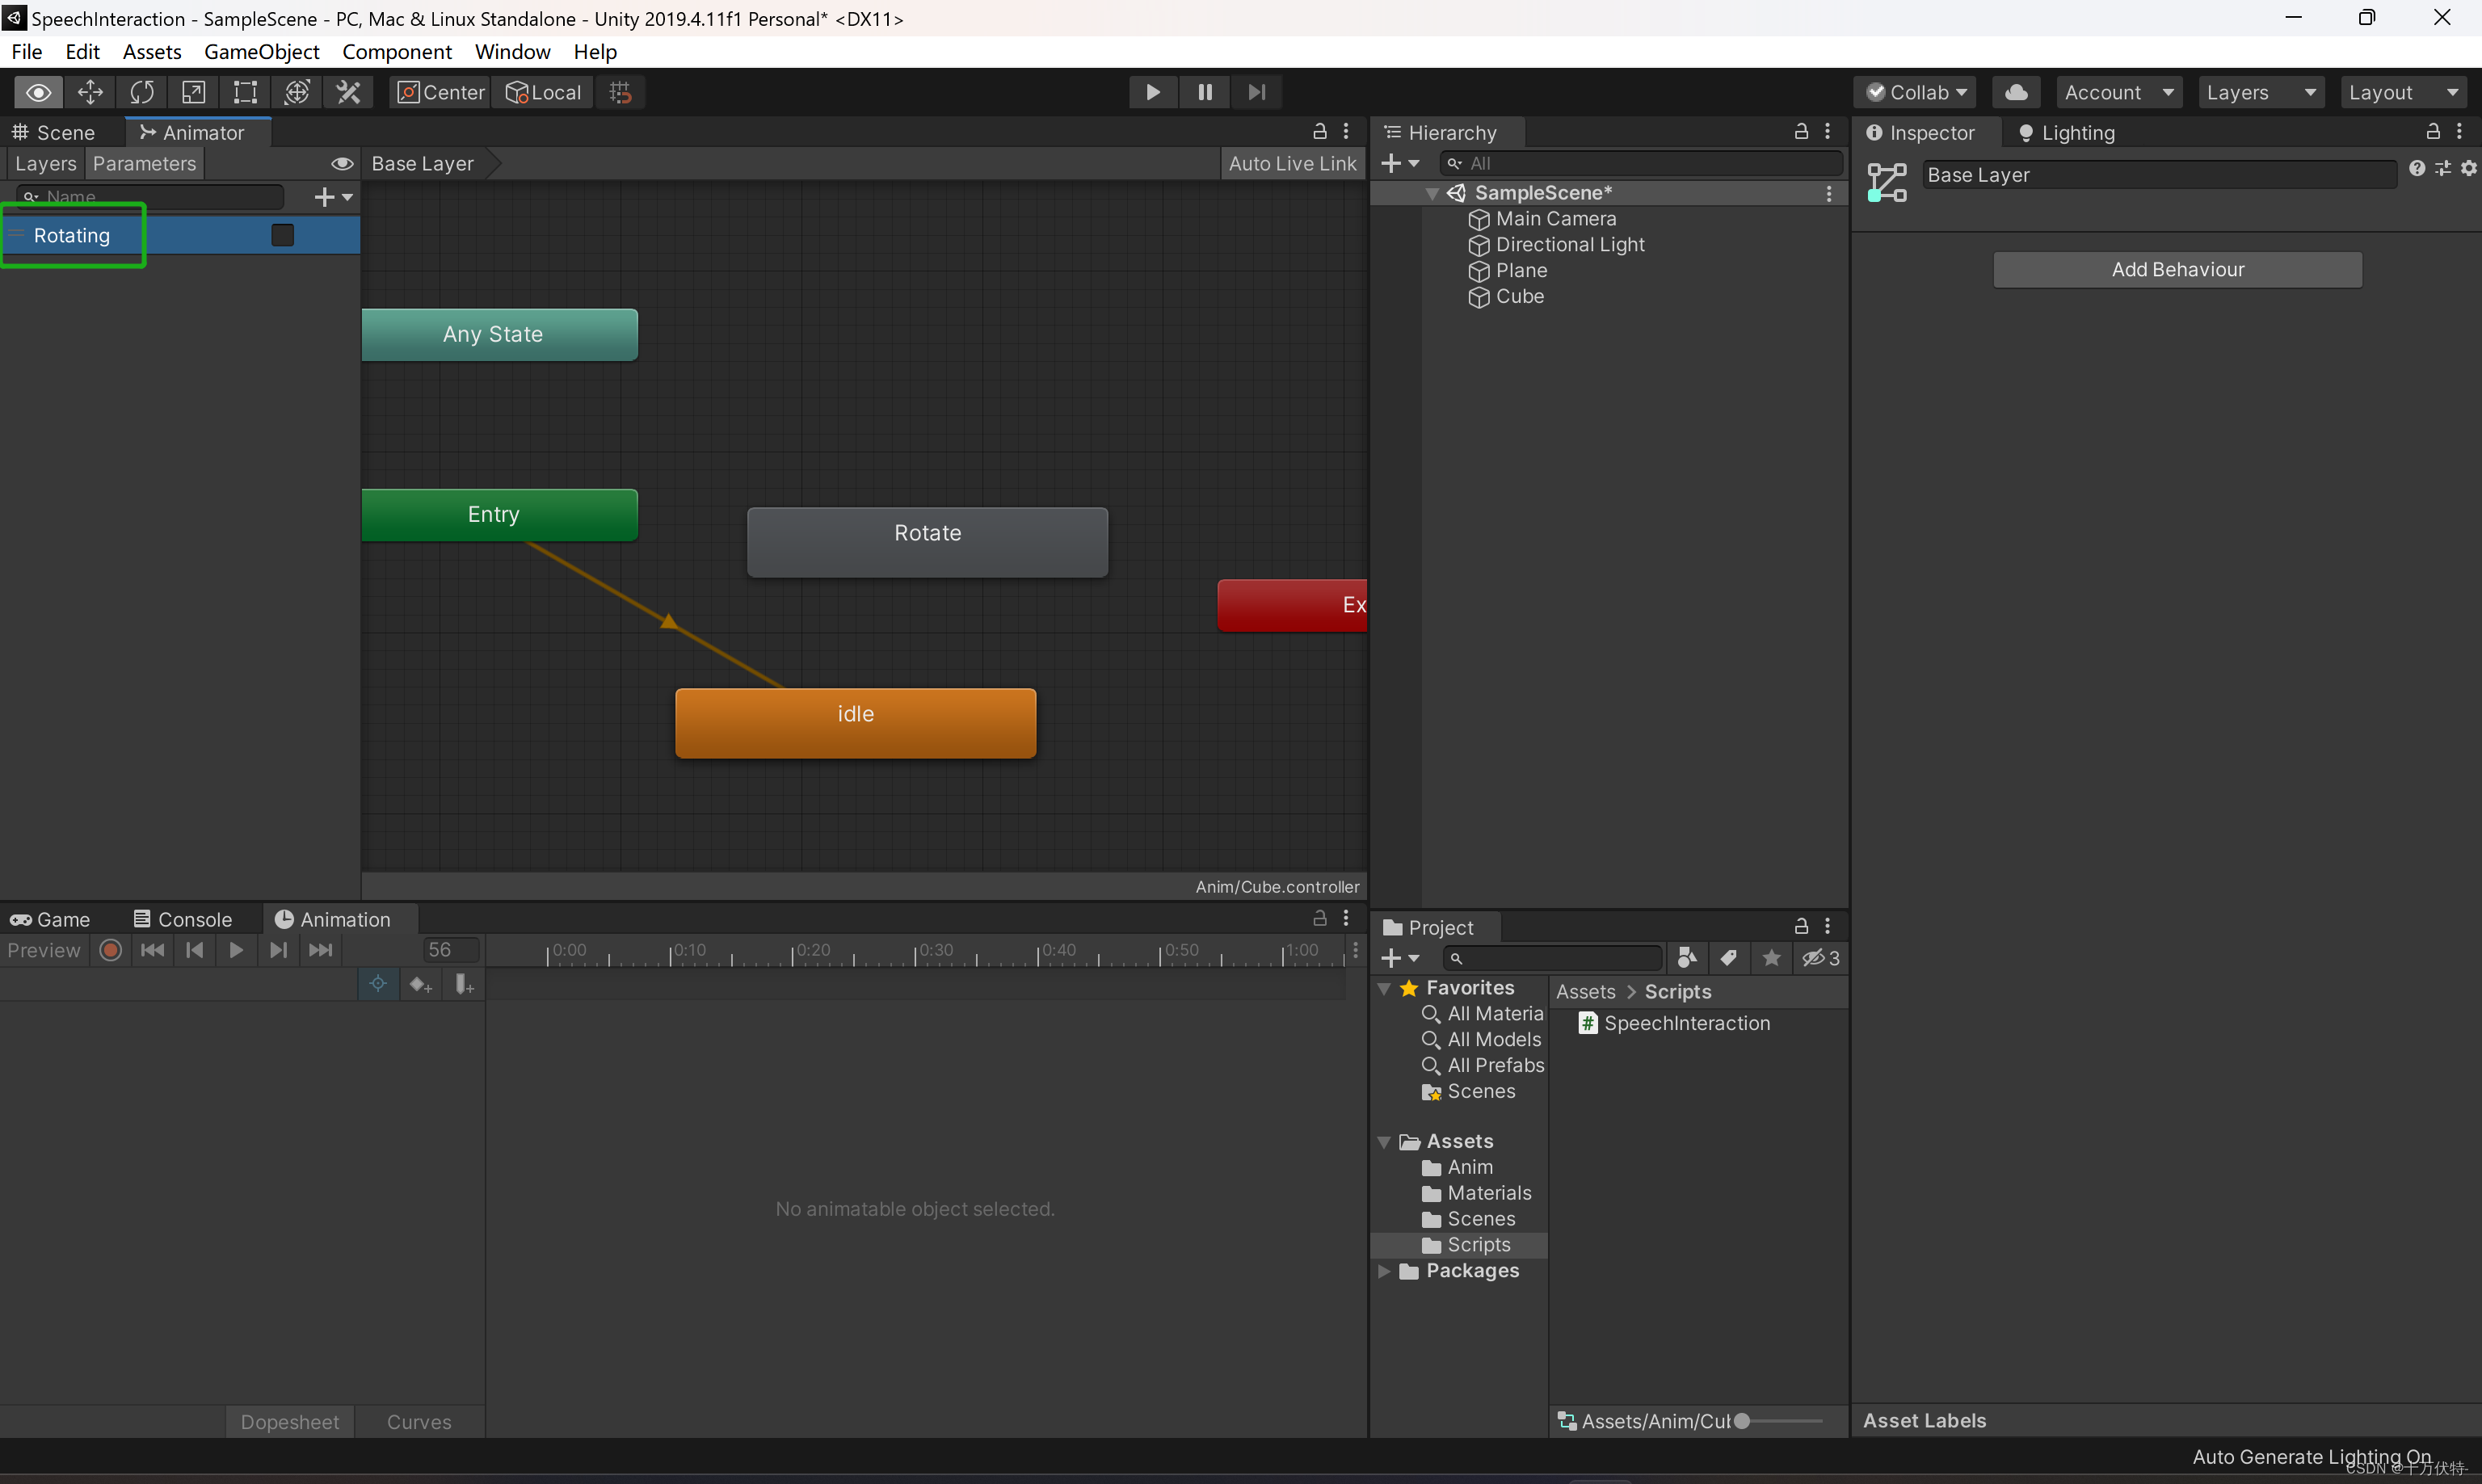Click the cloud services icon
This screenshot has width=2482, height=1484.
click(2016, 92)
